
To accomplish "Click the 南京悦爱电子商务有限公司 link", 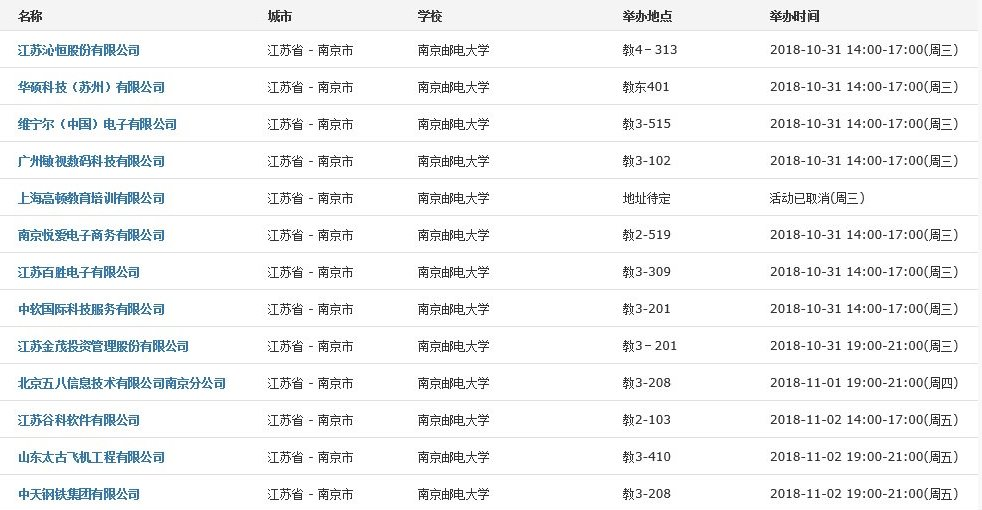I will coord(91,235).
